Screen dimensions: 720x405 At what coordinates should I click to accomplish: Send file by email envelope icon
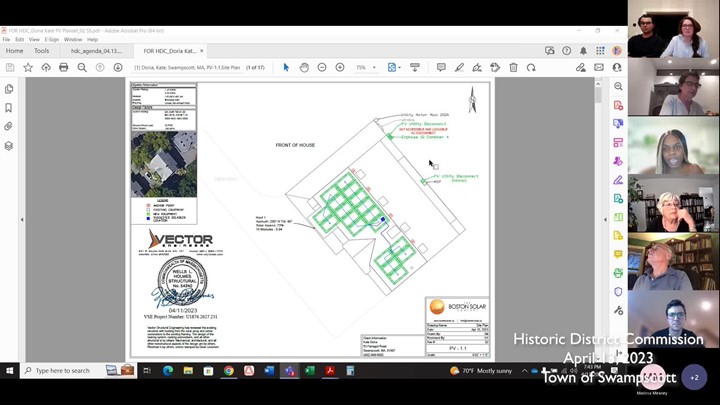point(599,68)
